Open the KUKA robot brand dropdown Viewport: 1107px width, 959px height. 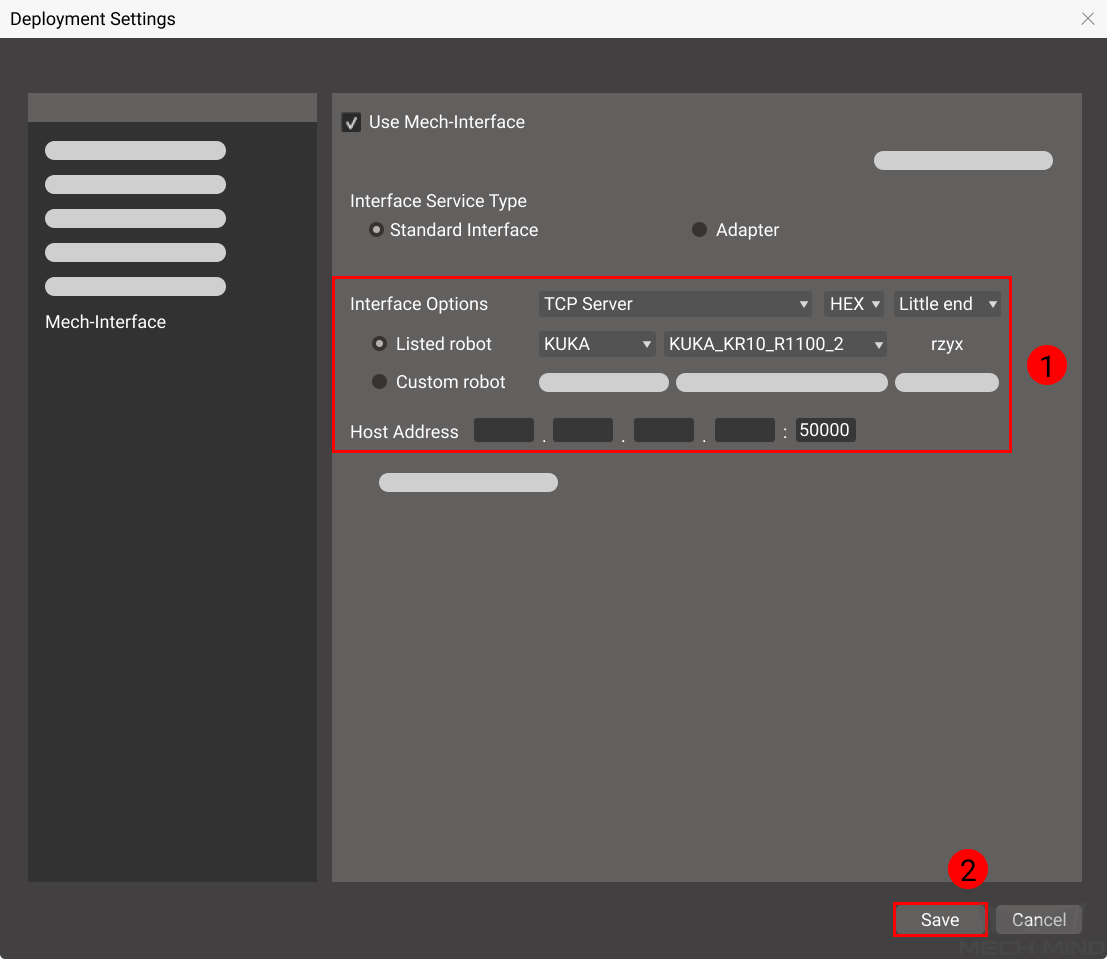pyautogui.click(x=597, y=344)
